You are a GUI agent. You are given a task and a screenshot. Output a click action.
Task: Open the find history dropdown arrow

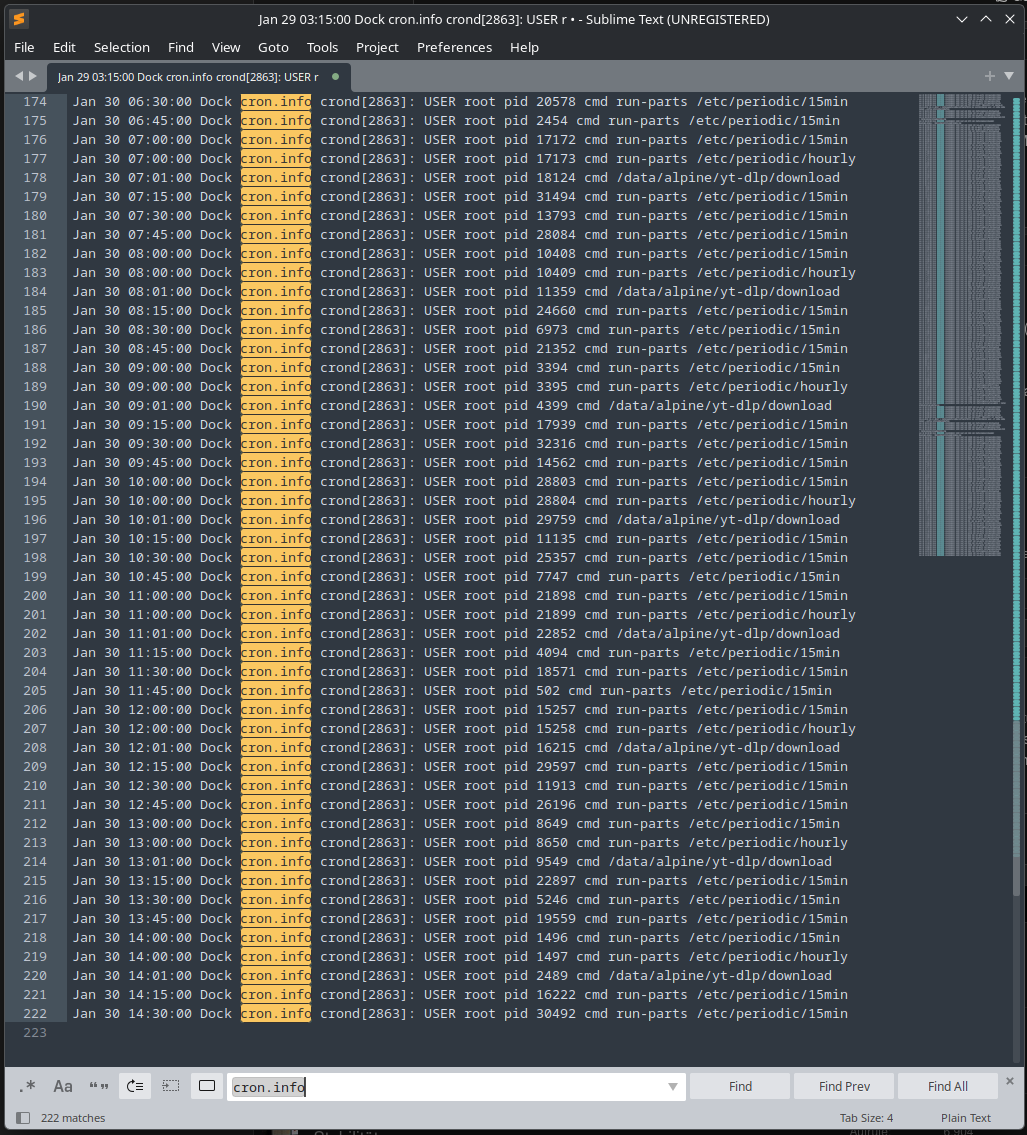[x=672, y=1087]
